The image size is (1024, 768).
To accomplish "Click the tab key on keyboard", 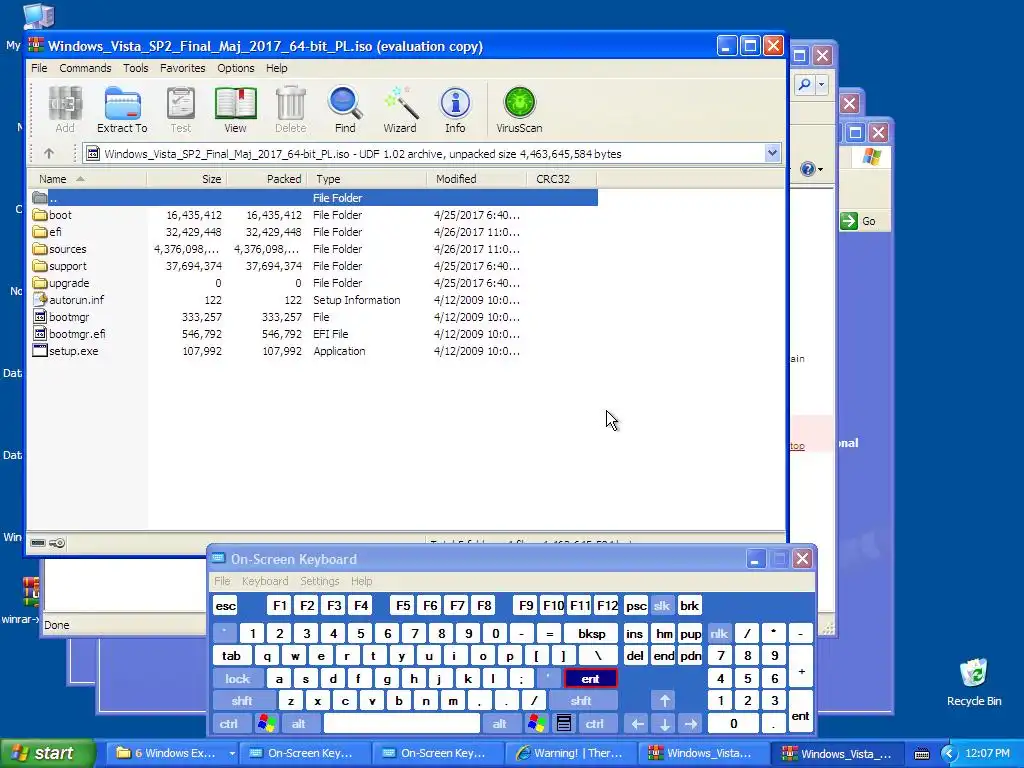I will tap(231, 656).
